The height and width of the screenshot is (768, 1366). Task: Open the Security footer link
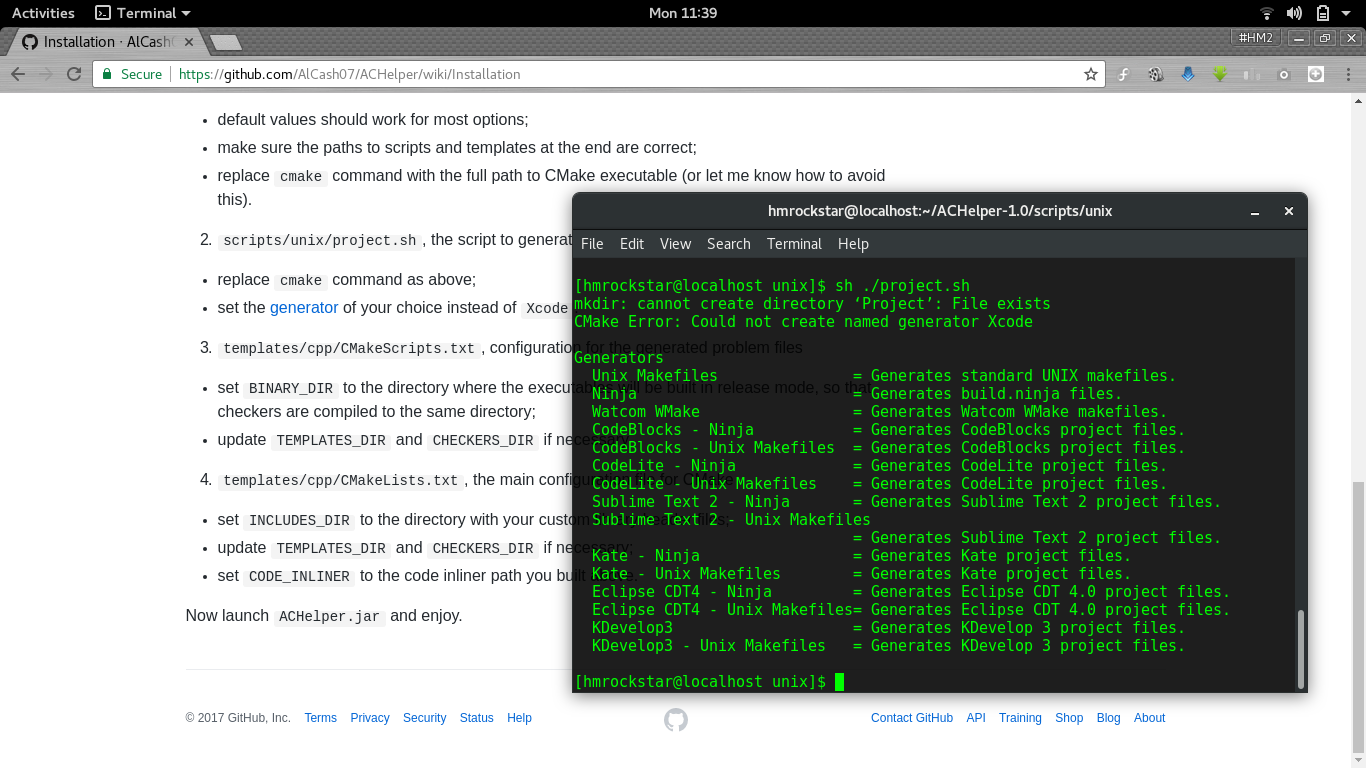point(424,718)
